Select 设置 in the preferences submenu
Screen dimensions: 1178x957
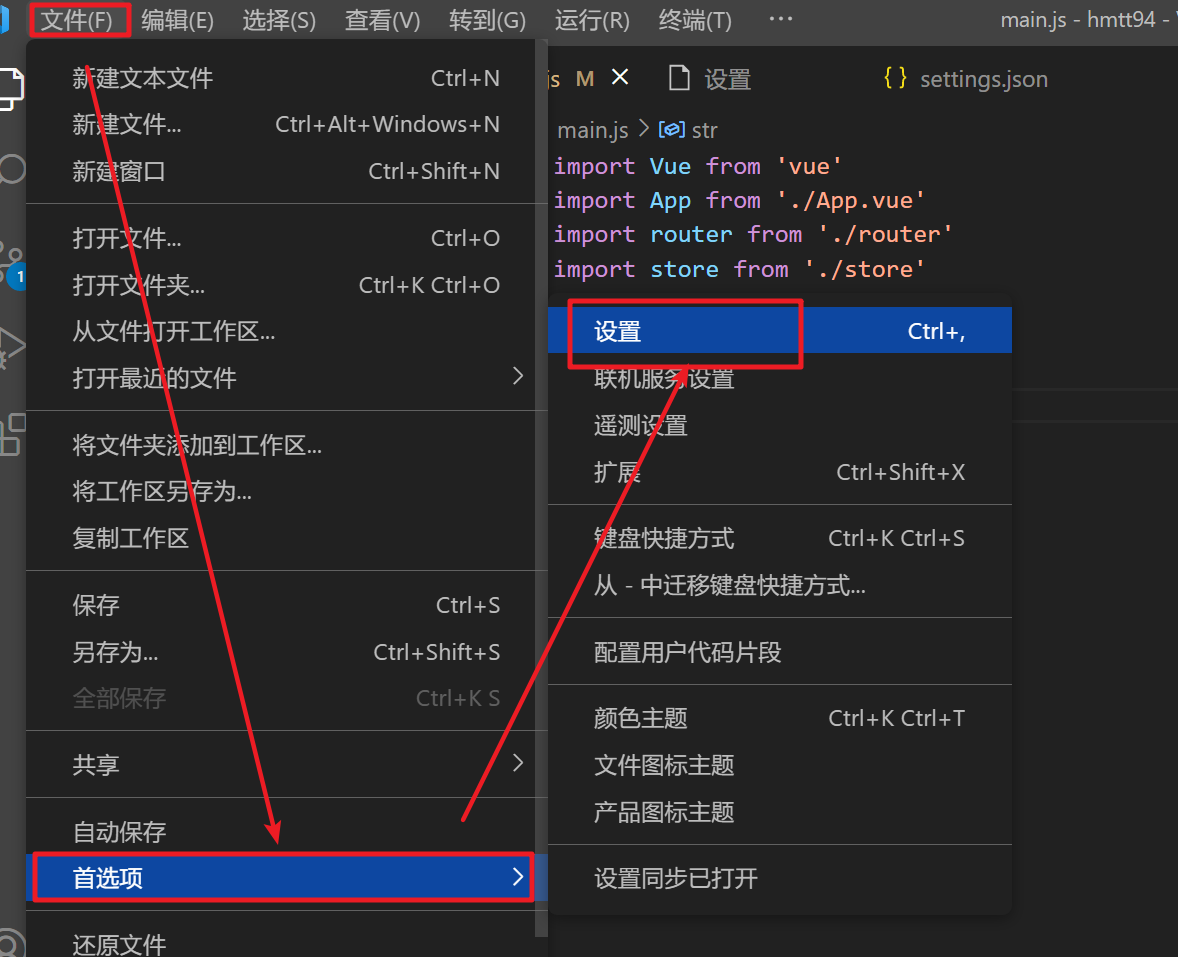pyautogui.click(x=618, y=332)
